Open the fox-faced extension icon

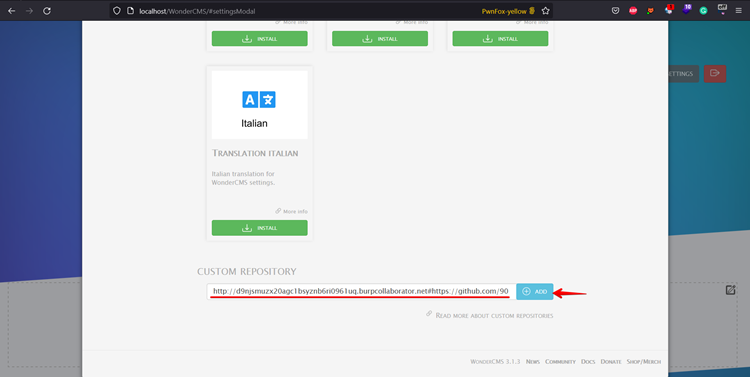[651, 11]
